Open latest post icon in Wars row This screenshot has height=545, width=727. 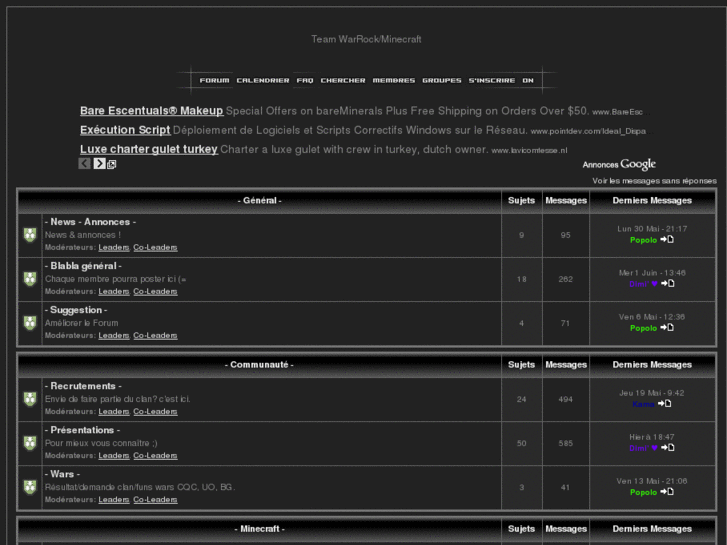667,492
